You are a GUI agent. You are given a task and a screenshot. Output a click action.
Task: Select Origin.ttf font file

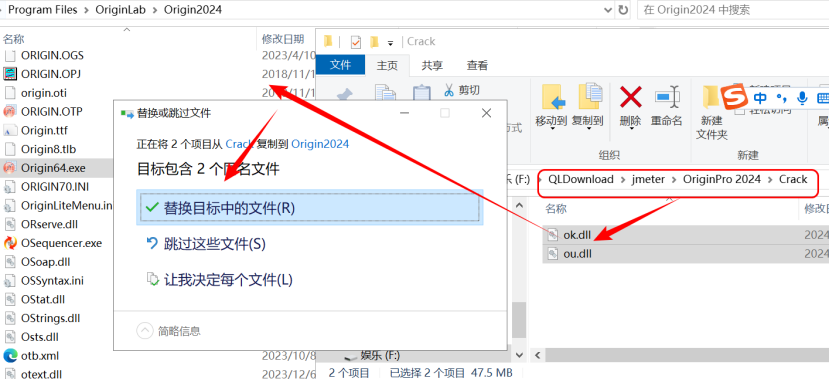coord(44,130)
